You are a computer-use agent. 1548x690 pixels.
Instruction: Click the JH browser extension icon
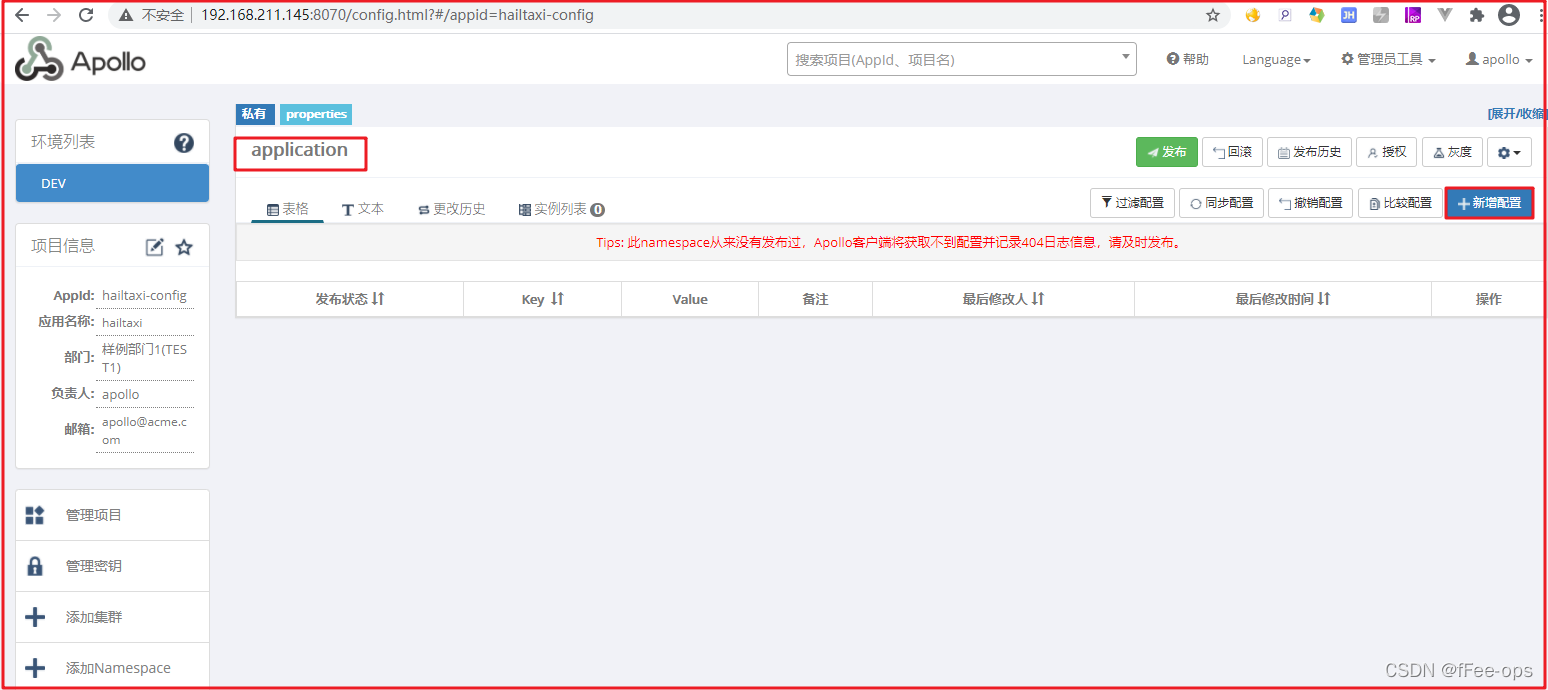(x=1348, y=15)
